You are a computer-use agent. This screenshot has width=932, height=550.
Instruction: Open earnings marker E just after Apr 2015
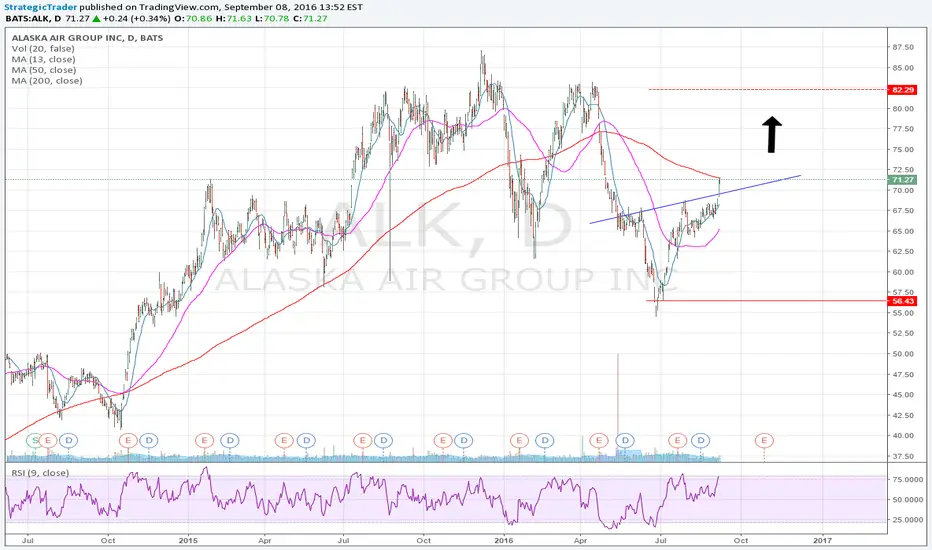(284, 441)
